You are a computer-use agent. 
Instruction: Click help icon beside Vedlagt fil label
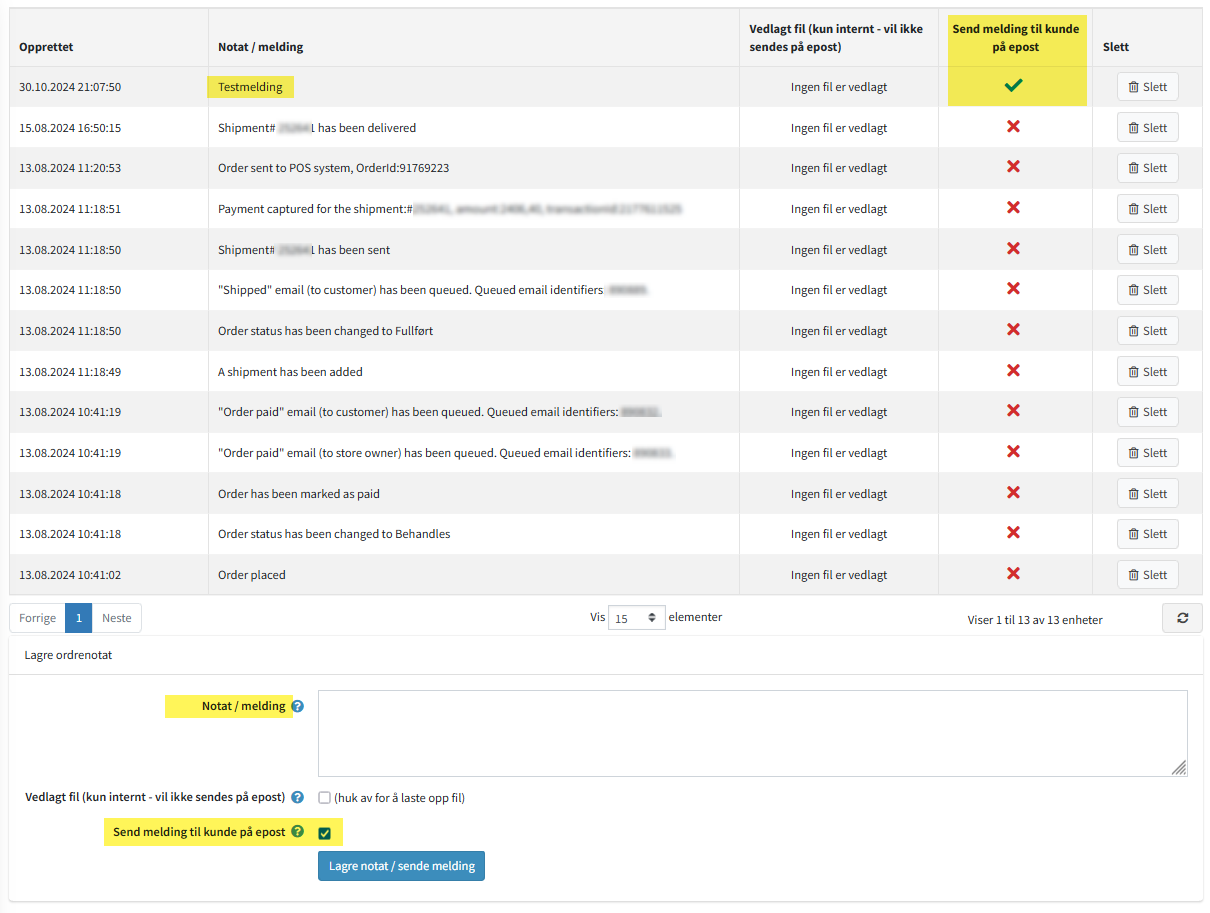point(297,797)
